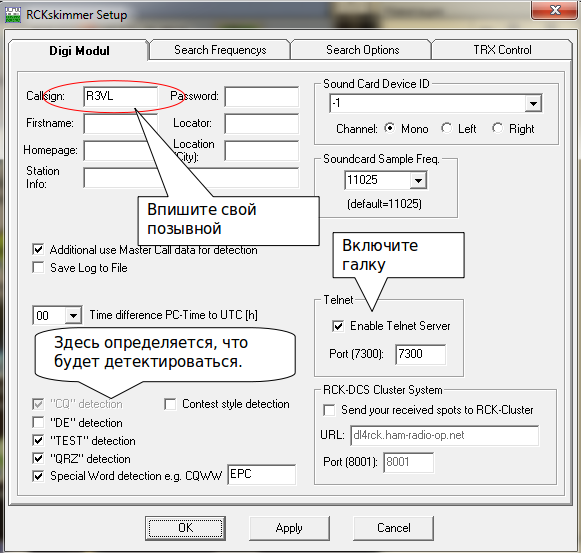Click the Apply button
This screenshot has width=581, height=553.
pos(289,528)
